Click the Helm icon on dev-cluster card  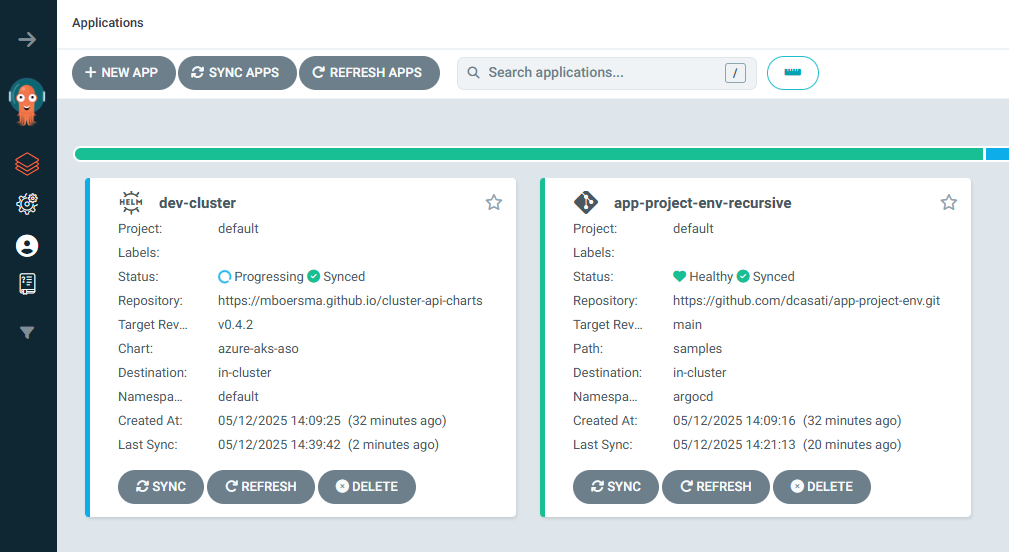(131, 203)
